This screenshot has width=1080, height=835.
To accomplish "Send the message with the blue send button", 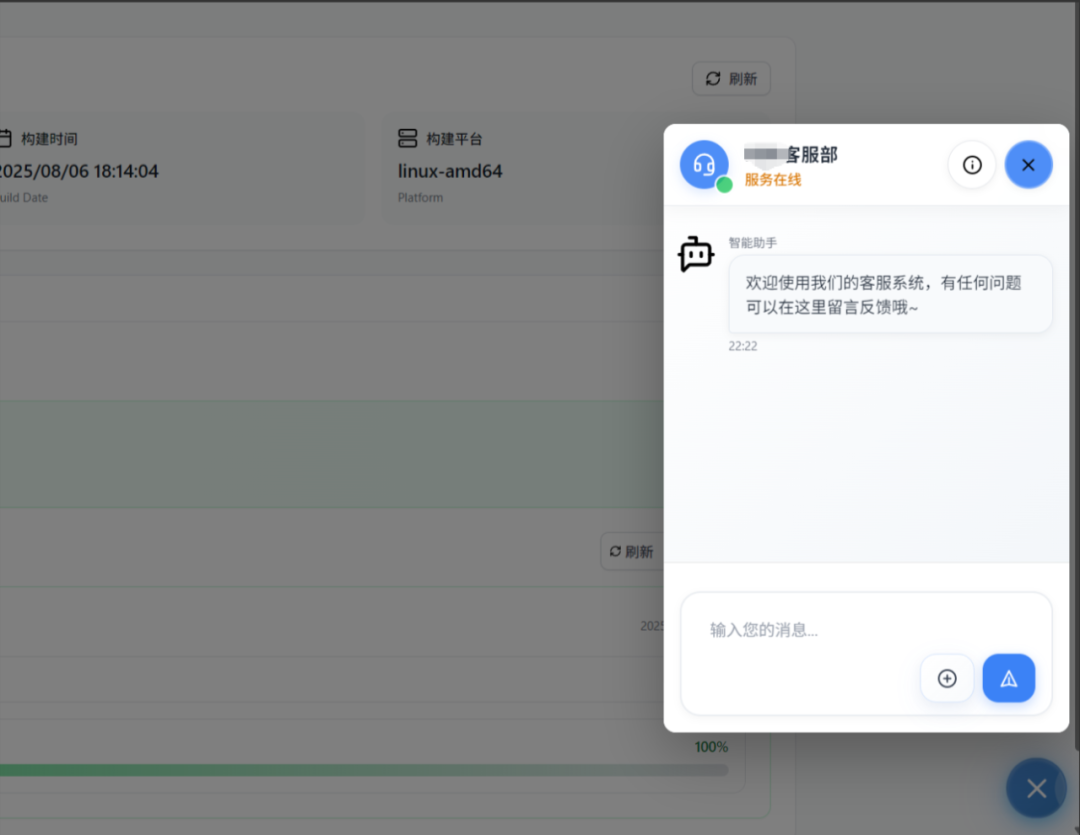I will point(1008,678).
